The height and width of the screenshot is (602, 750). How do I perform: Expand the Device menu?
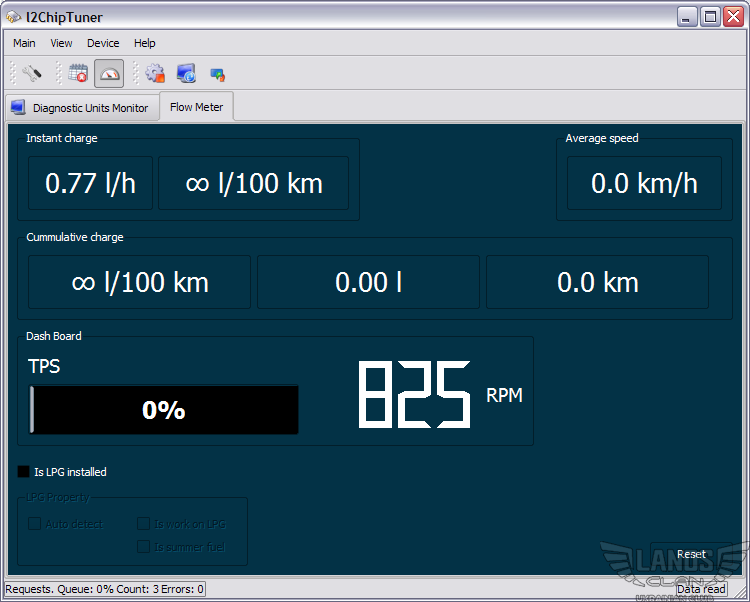pos(103,43)
